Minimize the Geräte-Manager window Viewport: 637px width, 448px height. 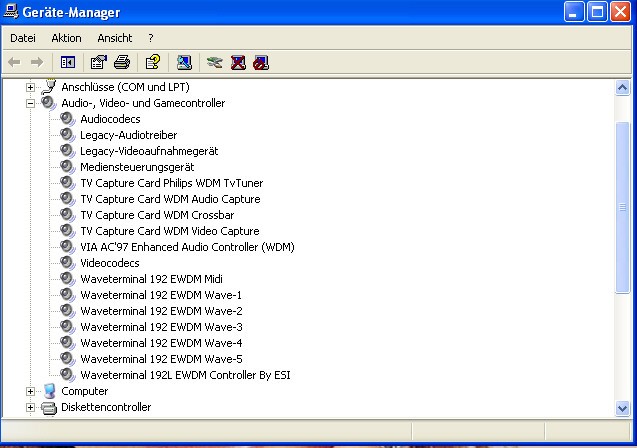pyautogui.click(x=574, y=12)
